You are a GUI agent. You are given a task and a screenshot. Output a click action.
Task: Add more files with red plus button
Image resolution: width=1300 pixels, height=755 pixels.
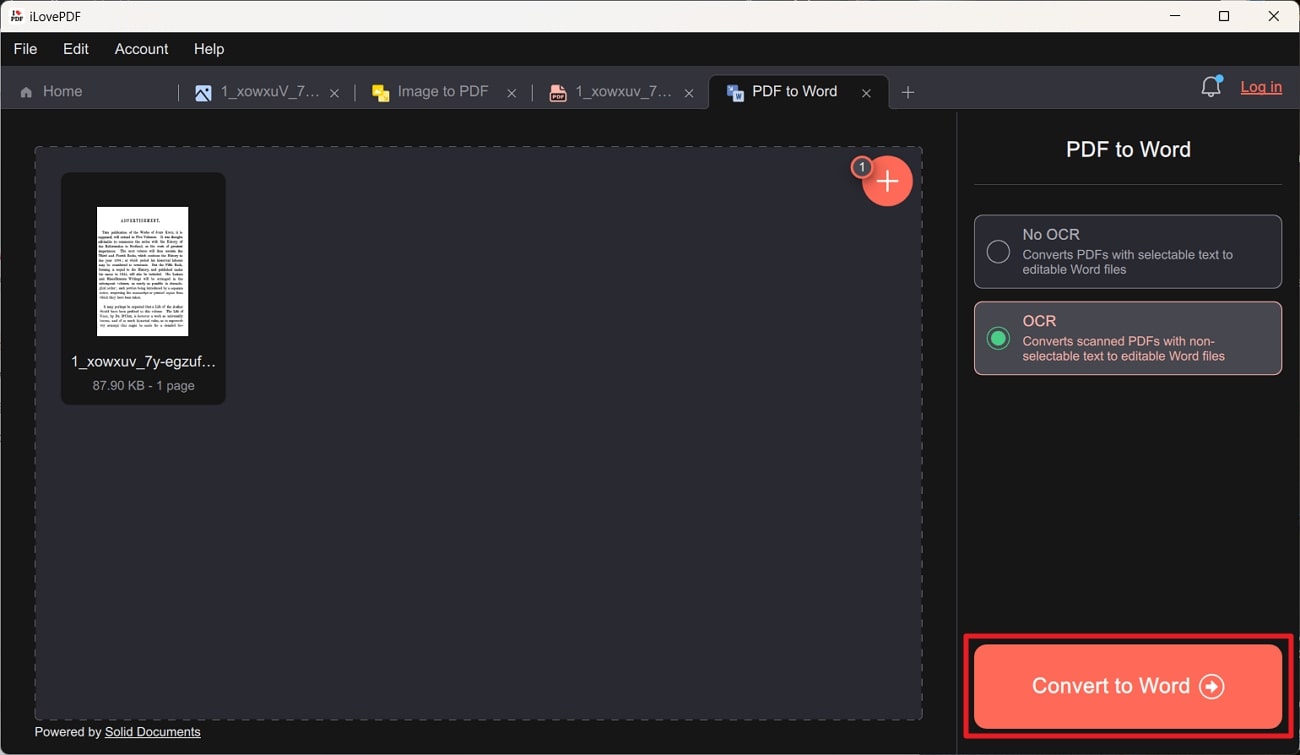point(887,181)
